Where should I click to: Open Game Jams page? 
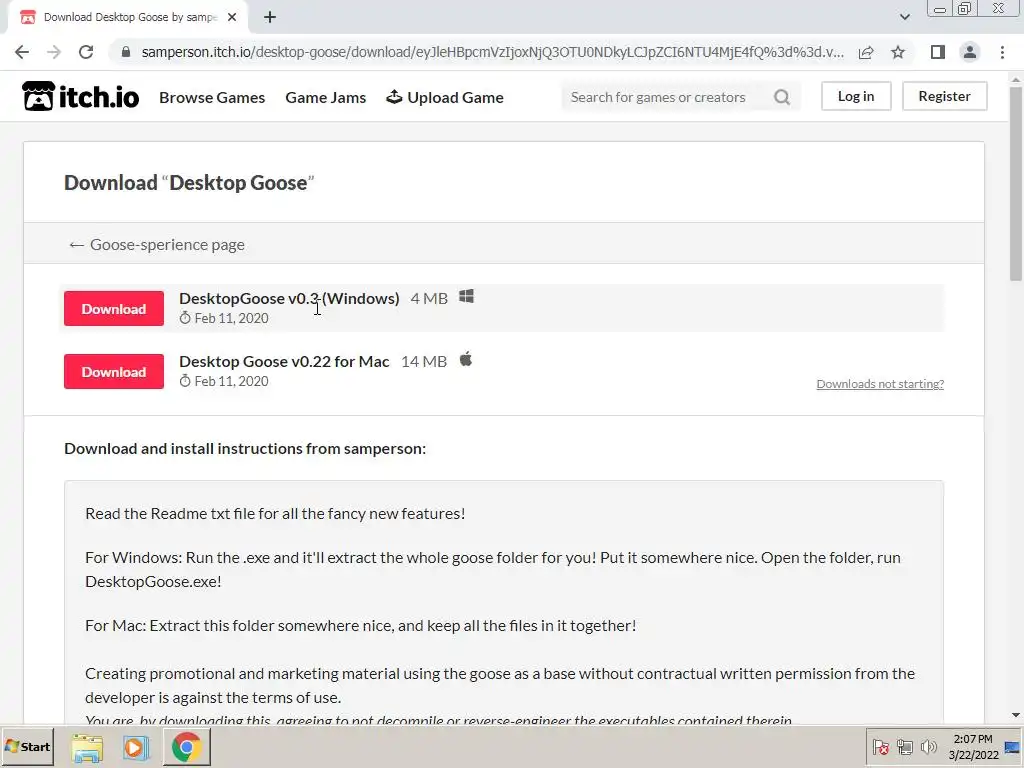(x=325, y=97)
